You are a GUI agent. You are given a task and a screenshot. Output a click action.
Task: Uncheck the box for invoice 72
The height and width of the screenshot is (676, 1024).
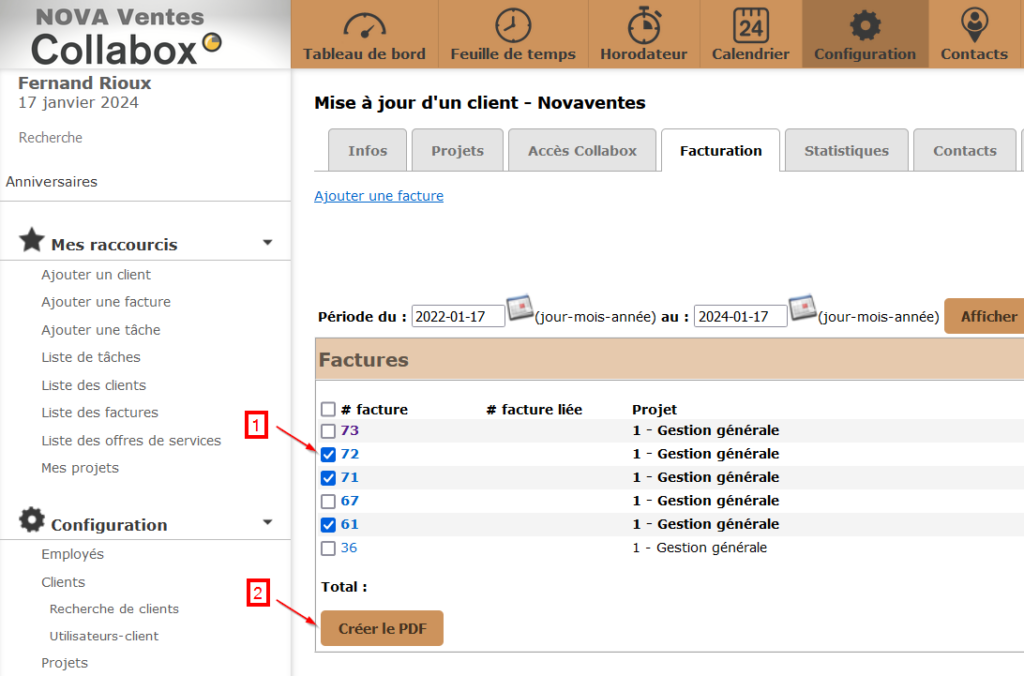click(x=328, y=454)
